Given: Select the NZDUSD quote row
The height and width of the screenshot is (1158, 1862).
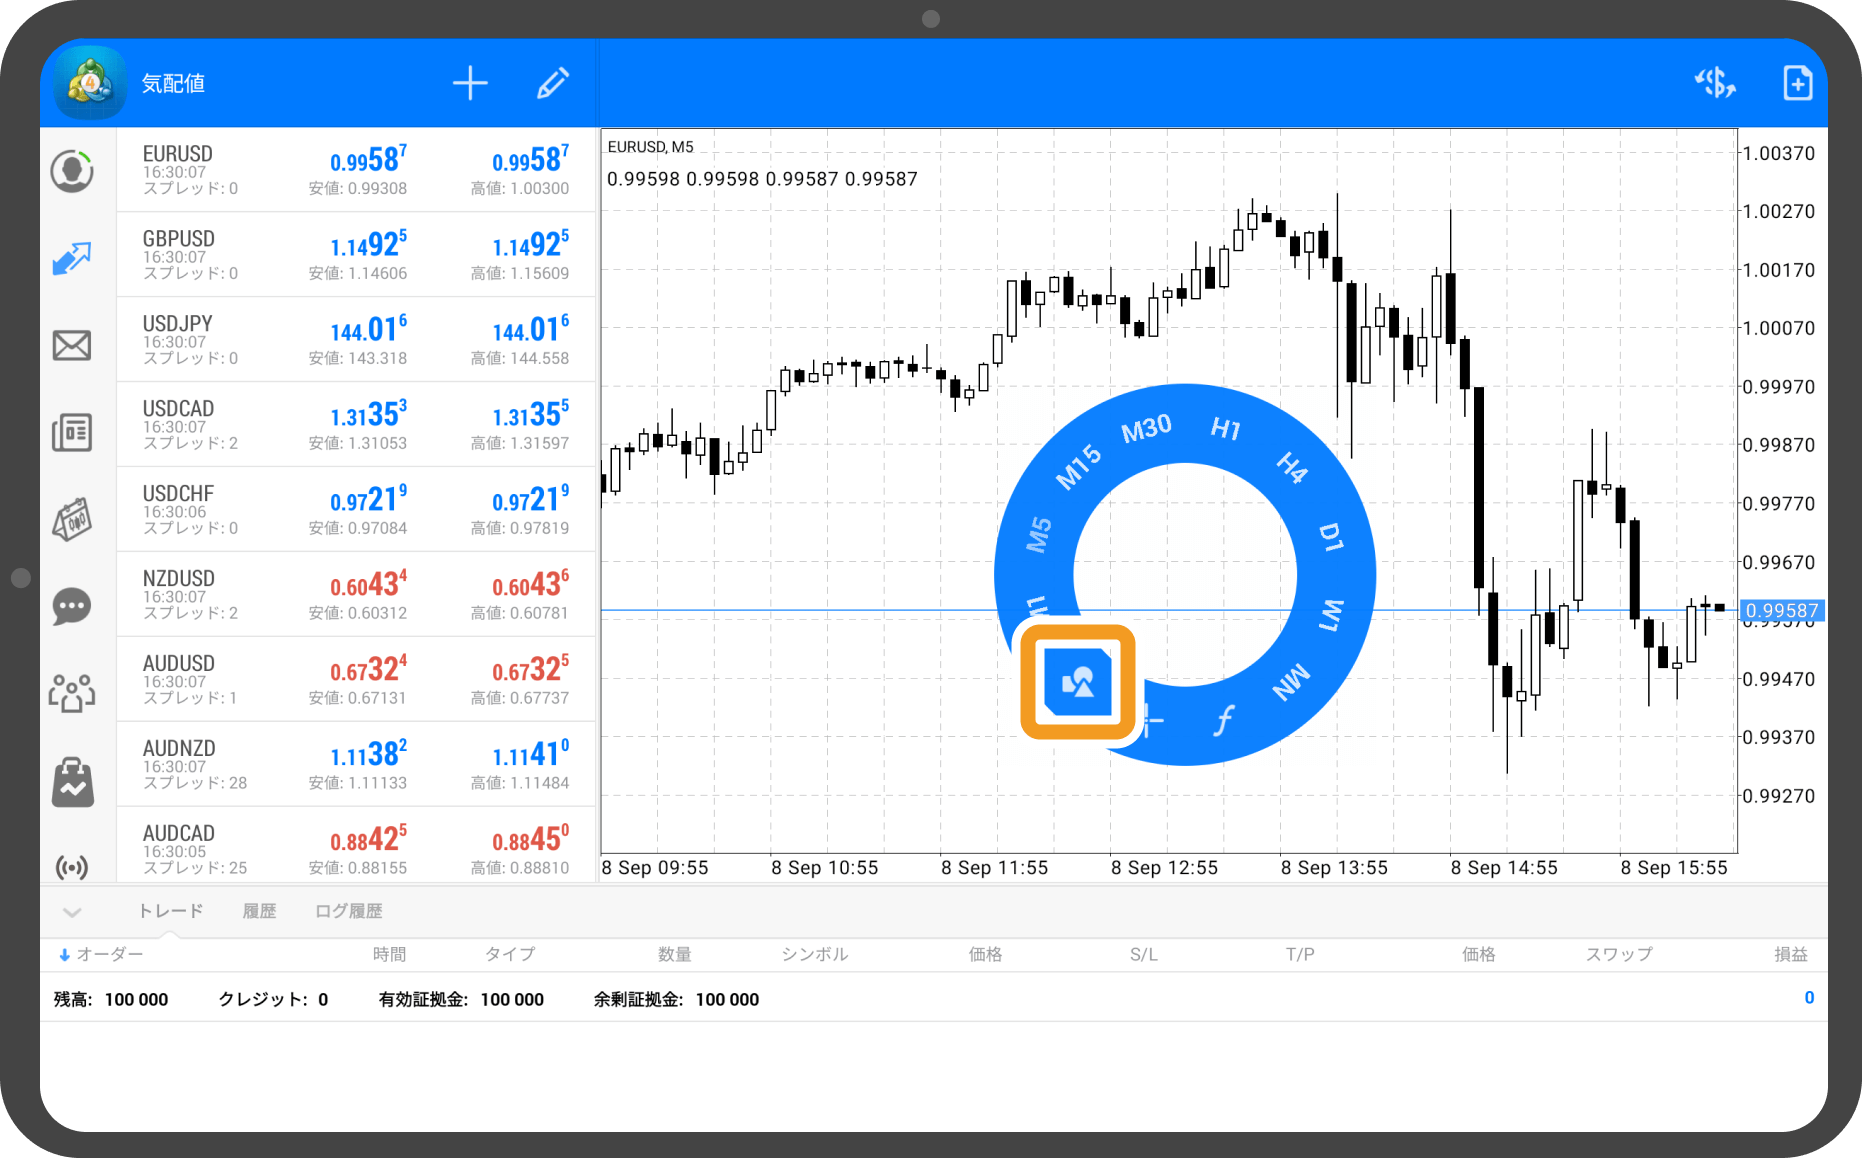Looking at the screenshot, I should [356, 595].
